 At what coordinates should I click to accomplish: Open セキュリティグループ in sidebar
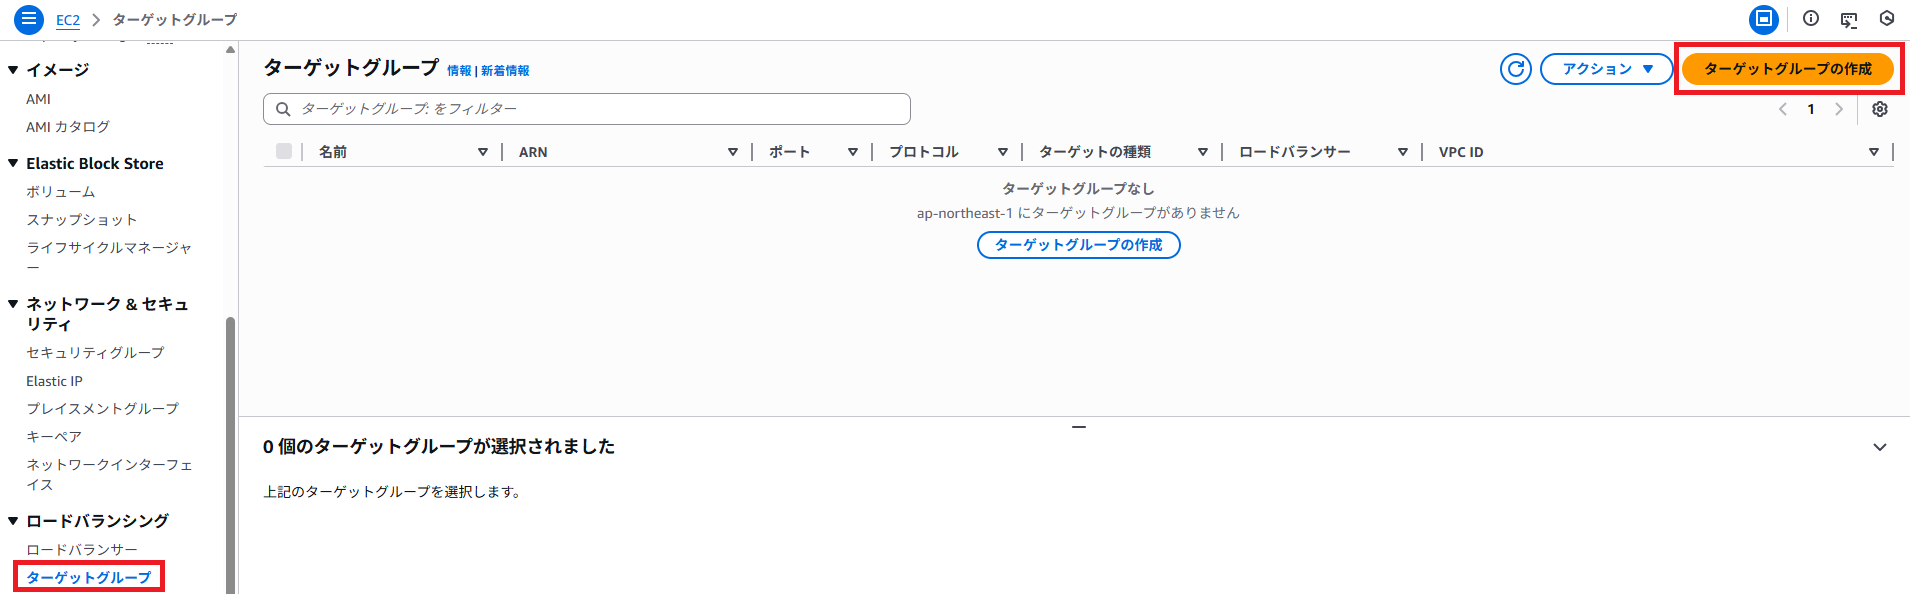tap(95, 352)
